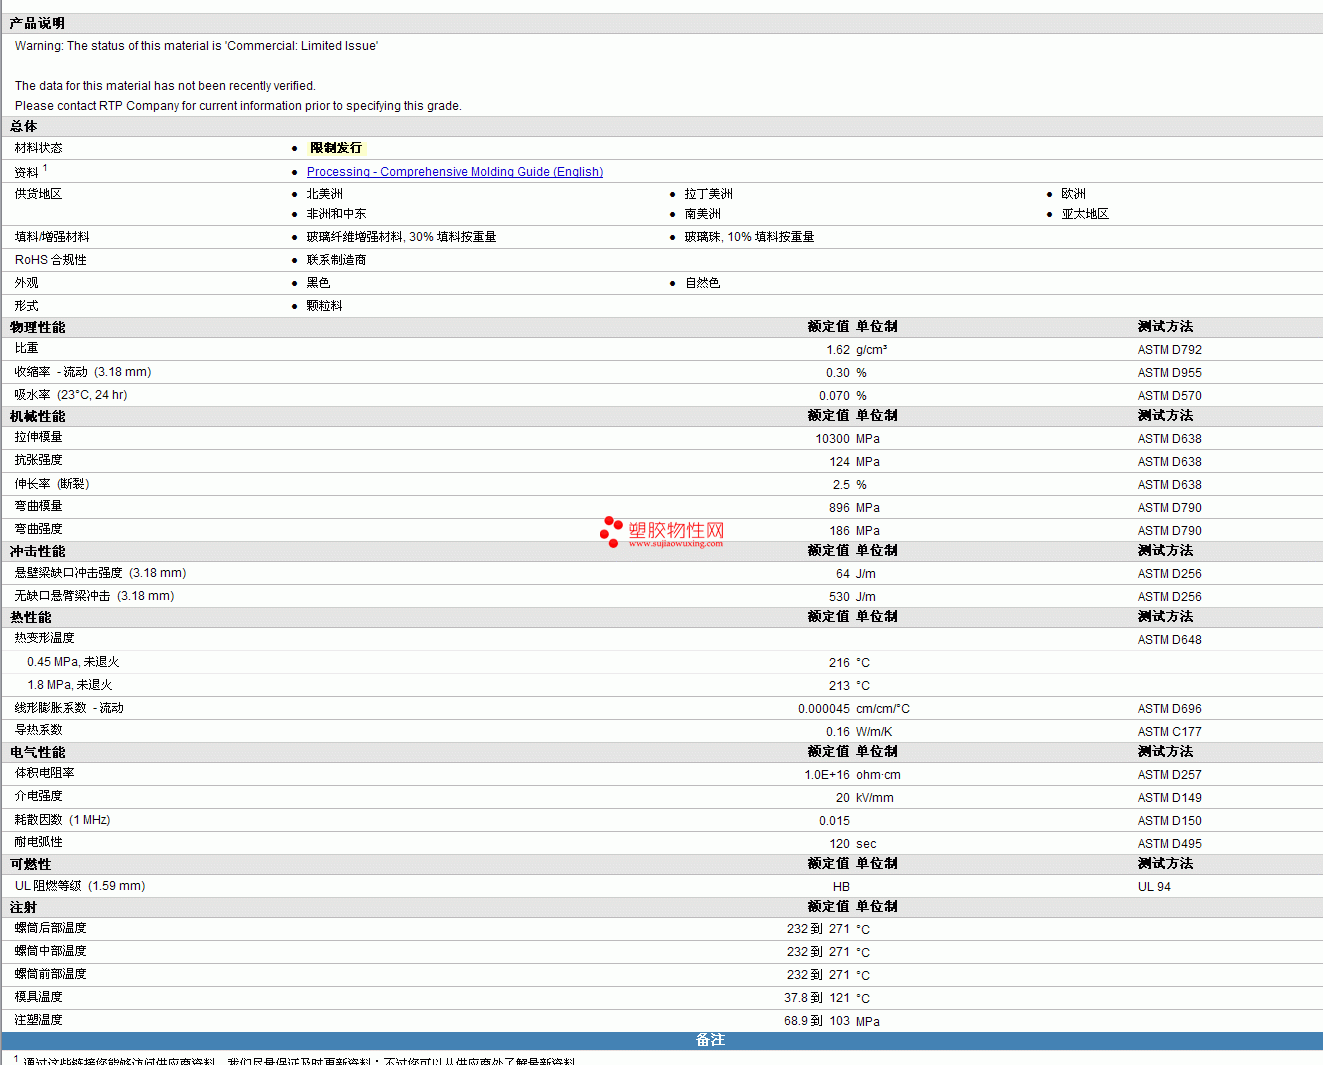This screenshot has height=1065, width=1323.
Task: Click the 电气性能 section header
Action: (x=37, y=752)
